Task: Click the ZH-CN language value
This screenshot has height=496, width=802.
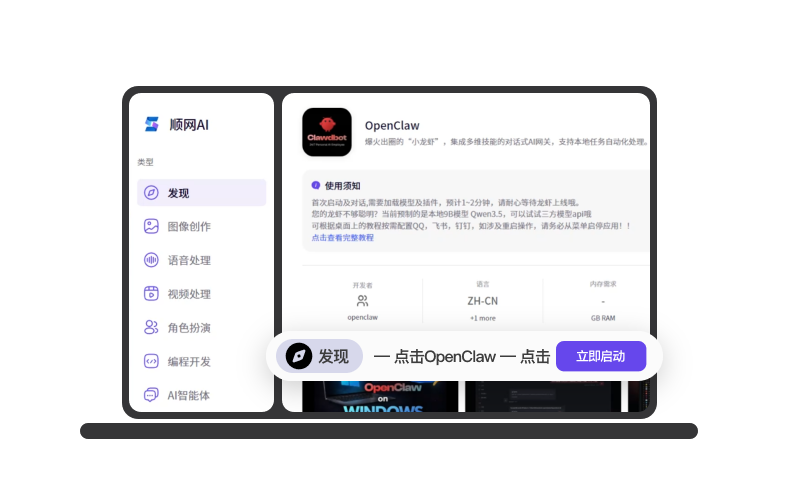Action: [x=482, y=301]
